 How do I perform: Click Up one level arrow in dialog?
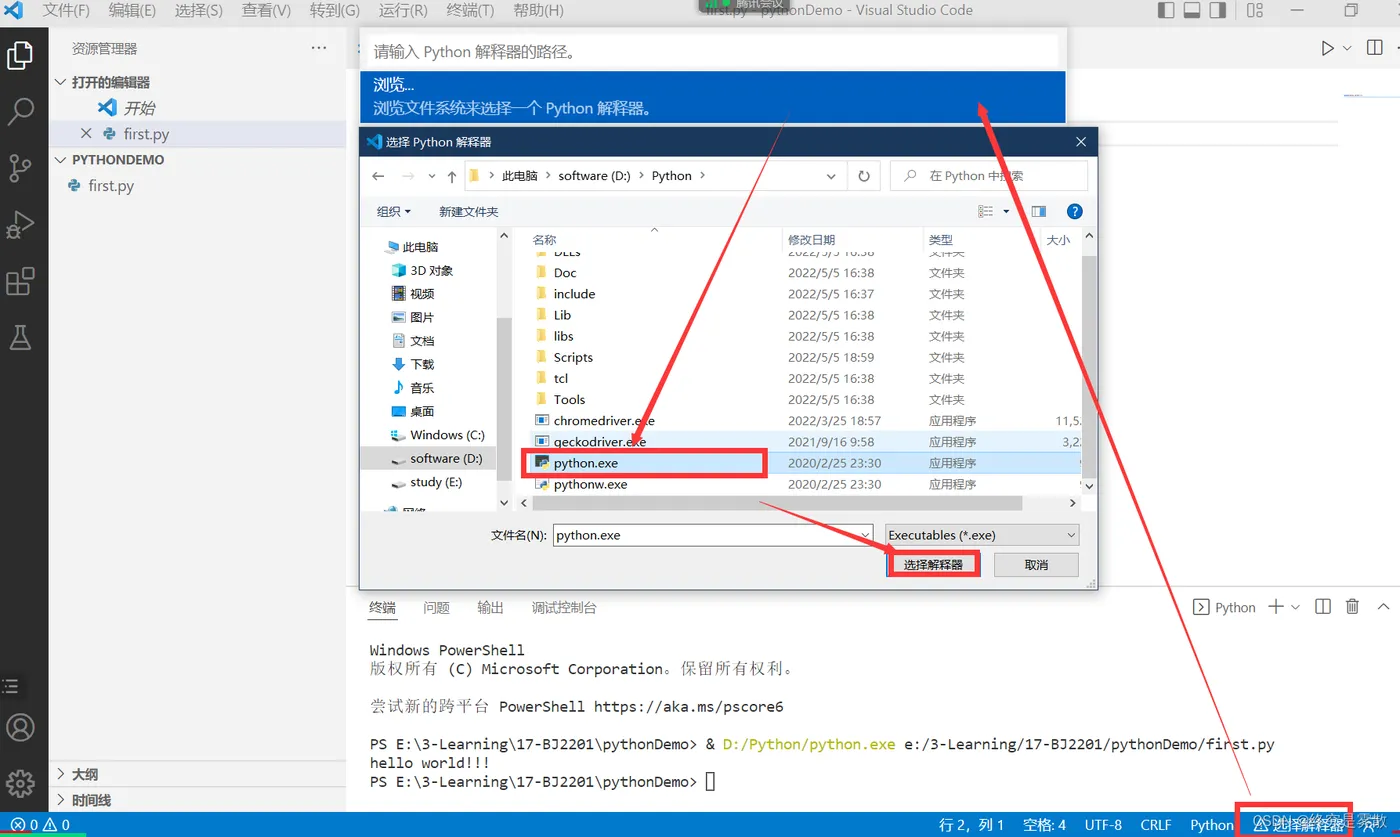click(452, 176)
